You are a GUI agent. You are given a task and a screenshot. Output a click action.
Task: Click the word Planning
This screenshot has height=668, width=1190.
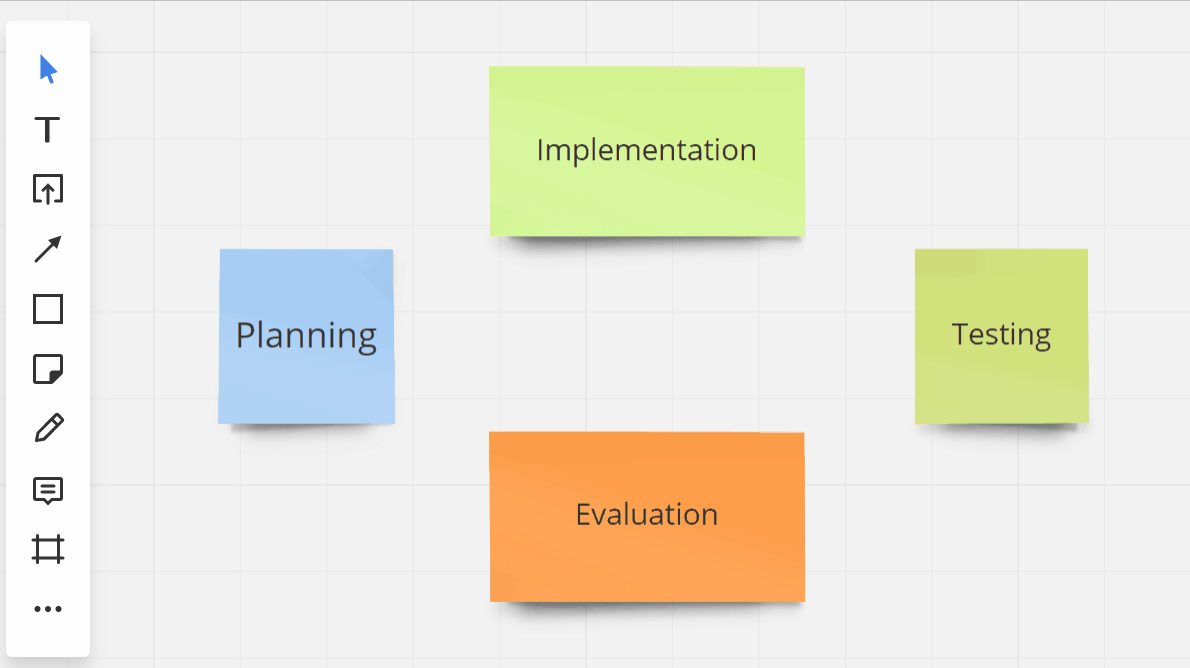pyautogui.click(x=306, y=336)
